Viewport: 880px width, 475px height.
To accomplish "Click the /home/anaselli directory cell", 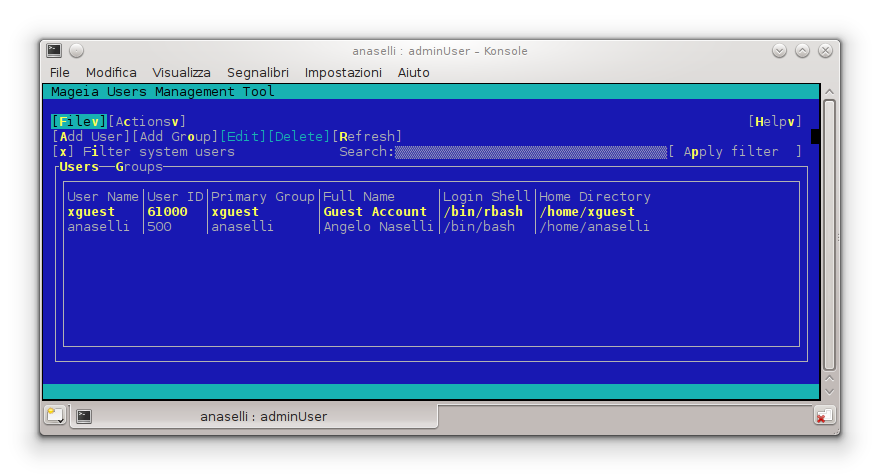I will pos(594,227).
